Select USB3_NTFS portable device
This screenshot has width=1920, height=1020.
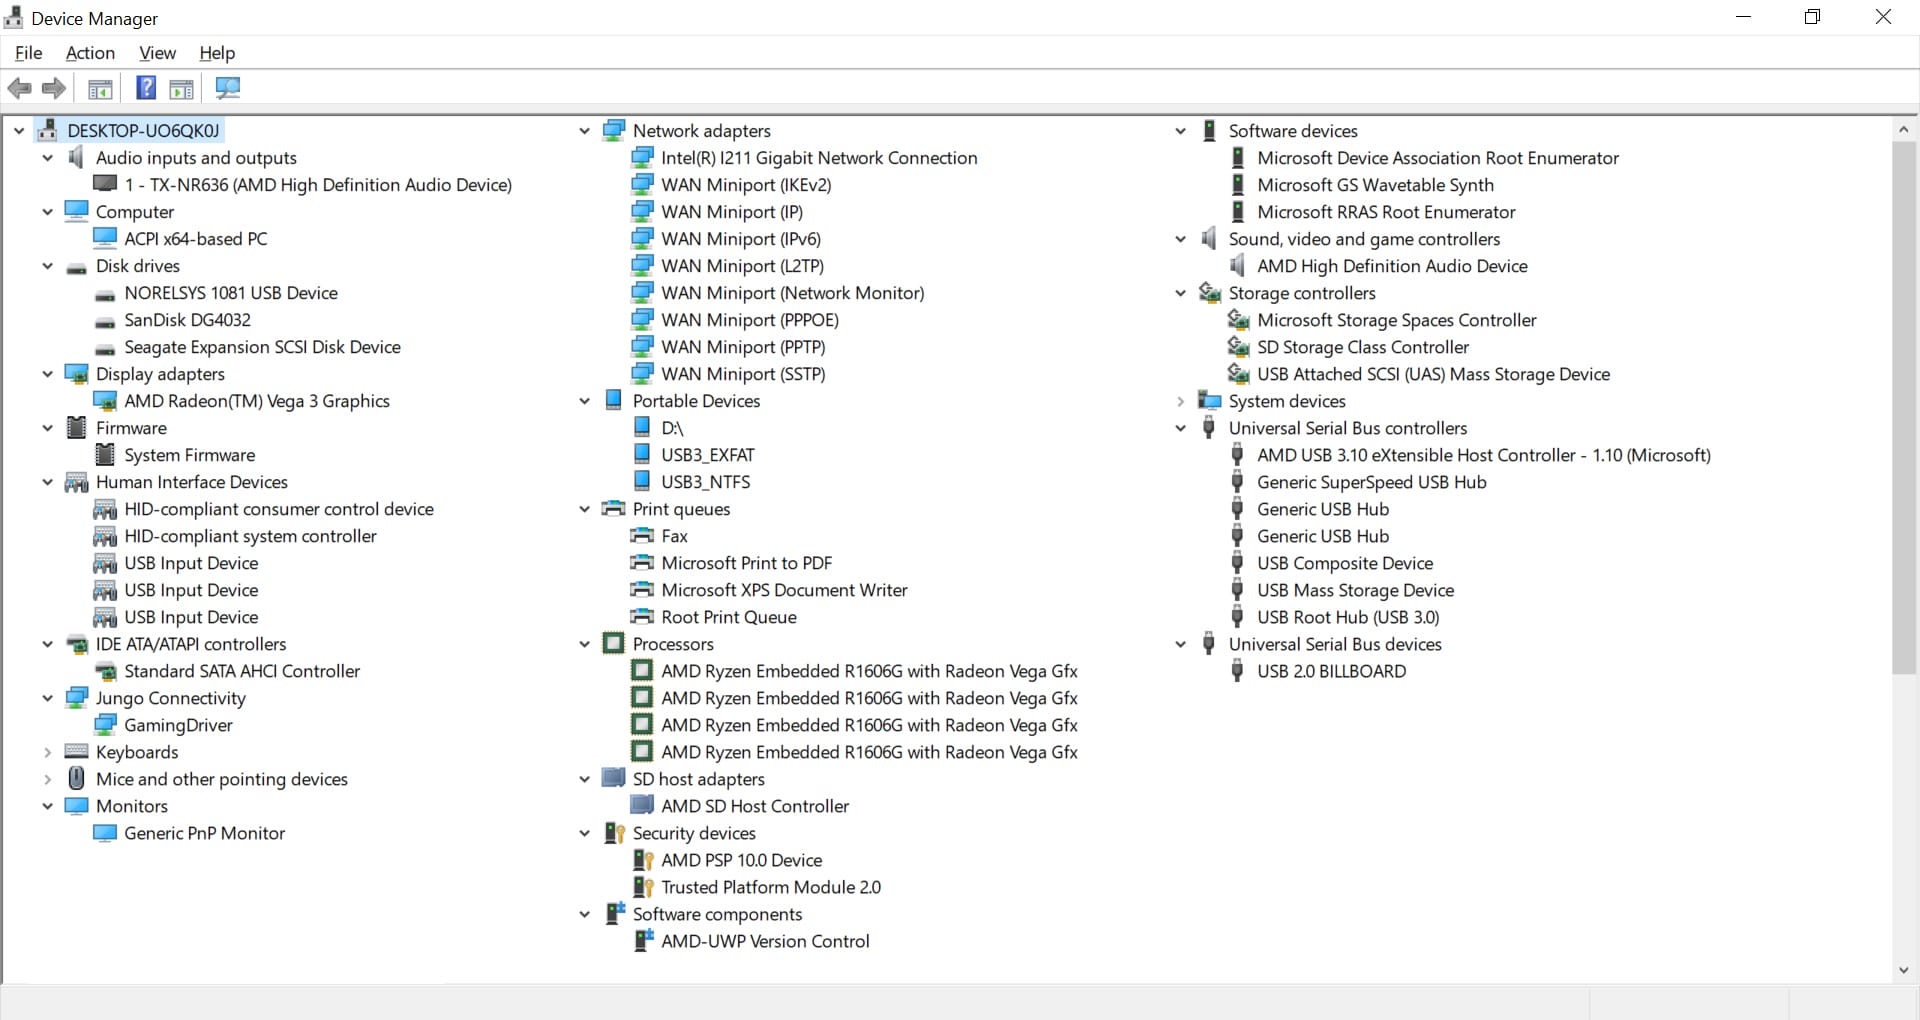pos(705,481)
